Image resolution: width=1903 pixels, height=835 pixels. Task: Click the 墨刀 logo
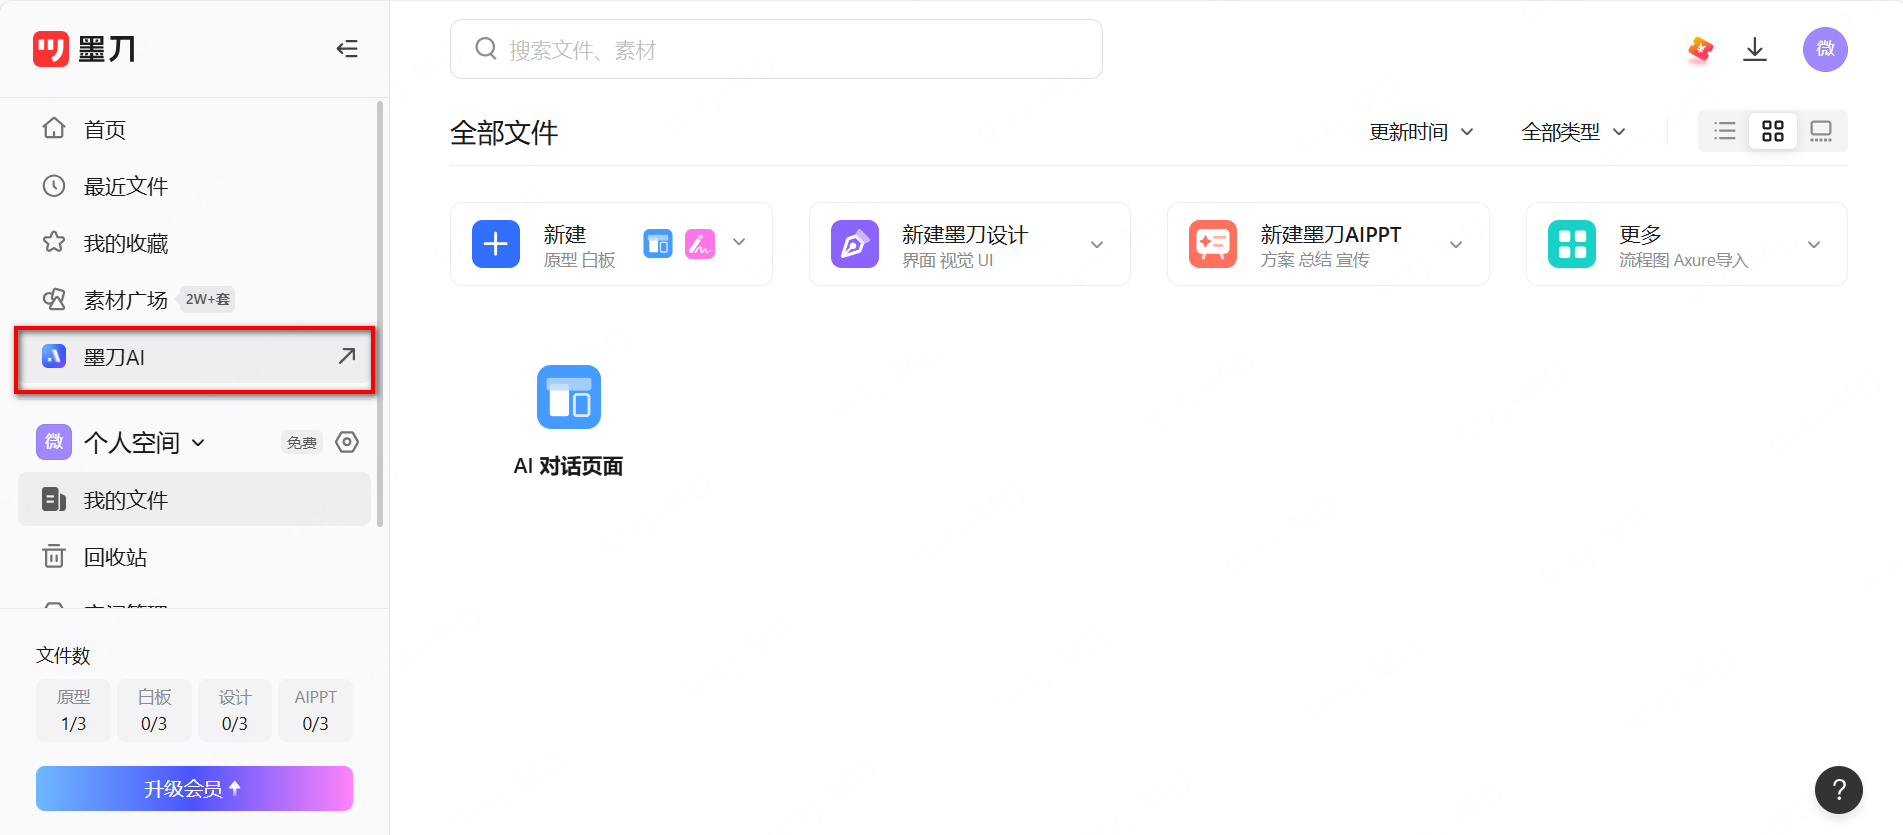coord(84,49)
